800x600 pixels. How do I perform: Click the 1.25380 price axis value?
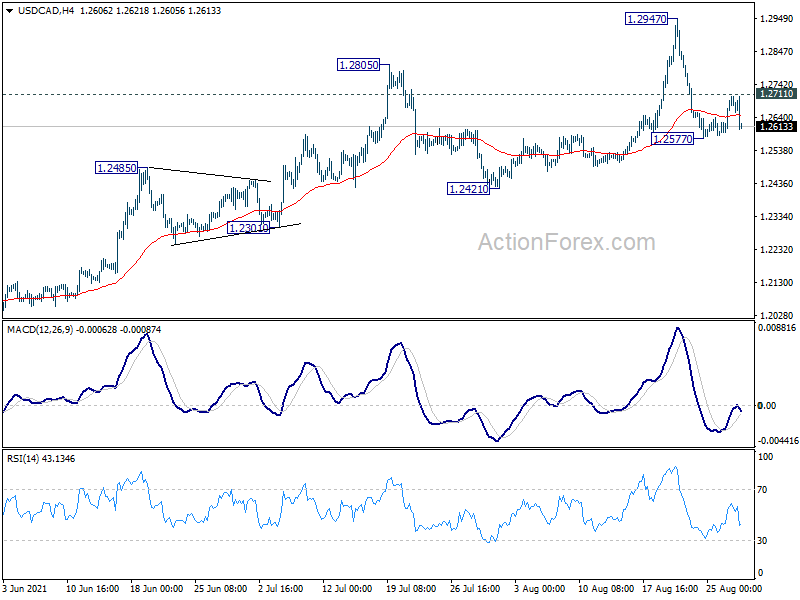[x=777, y=151]
